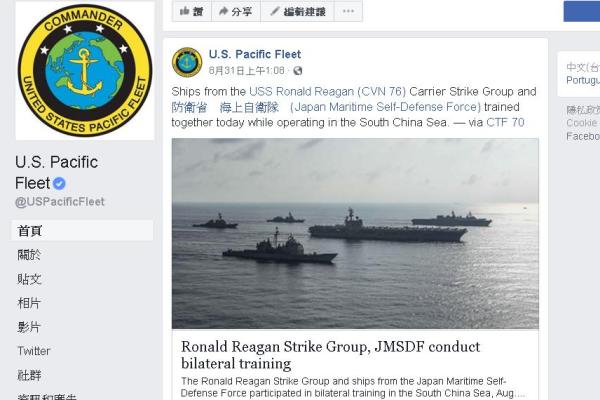Image resolution: width=600 pixels, height=400 pixels.
Task: Open the Twitter sidebar item
Action: 34,351
